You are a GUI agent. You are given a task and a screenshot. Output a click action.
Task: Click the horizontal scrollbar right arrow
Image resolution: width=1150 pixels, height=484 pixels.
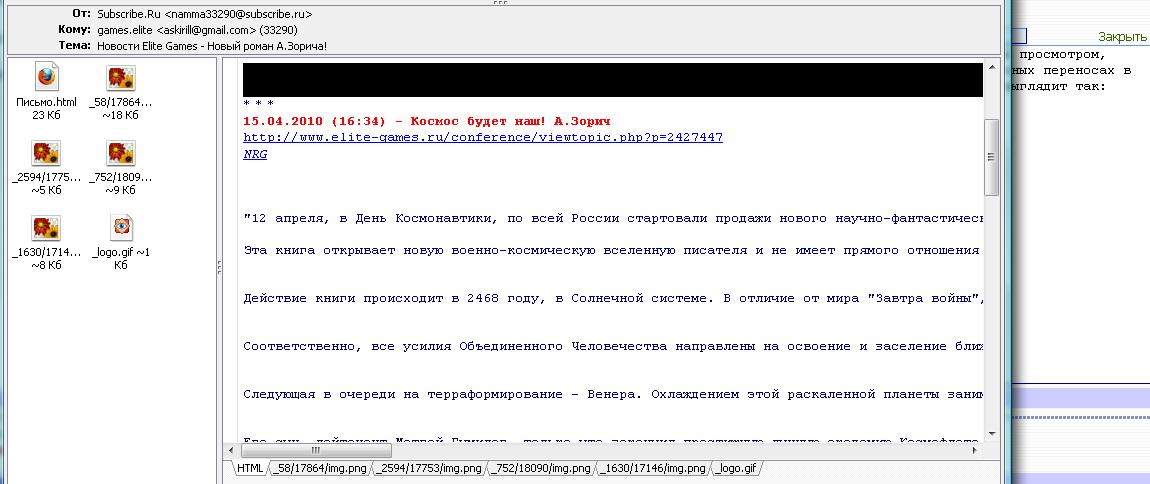976,450
